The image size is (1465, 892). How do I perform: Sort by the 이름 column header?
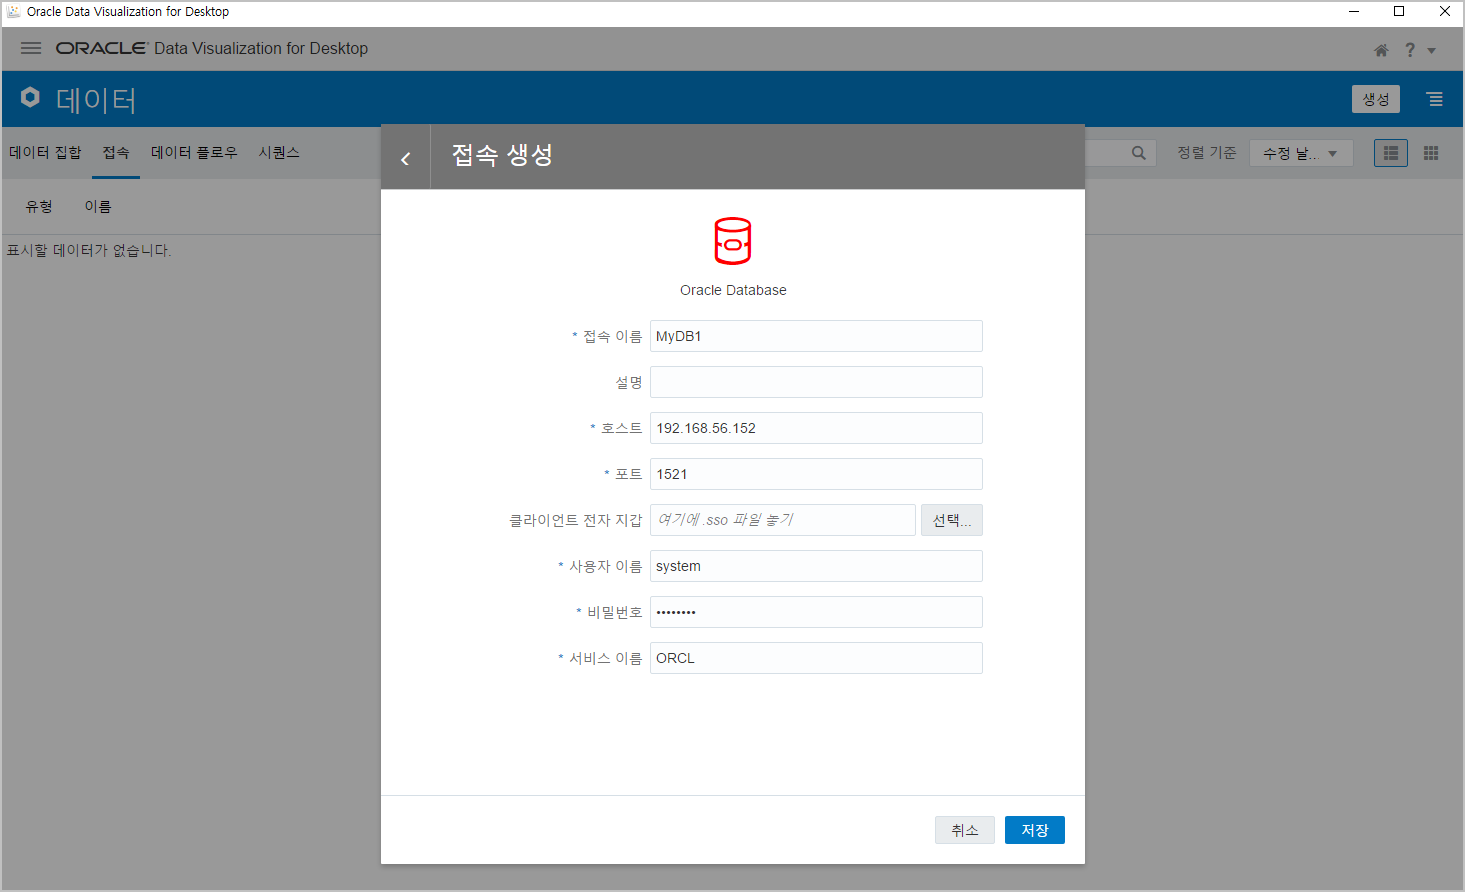(x=98, y=206)
